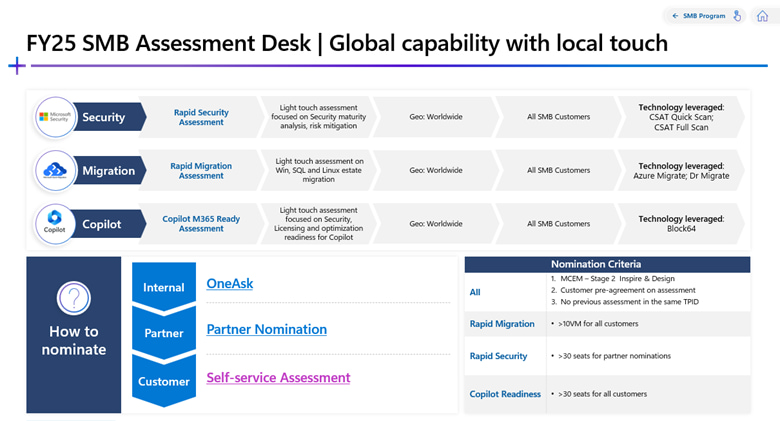Click Rapid Migration criteria row label
780x421 pixels.
point(502,324)
